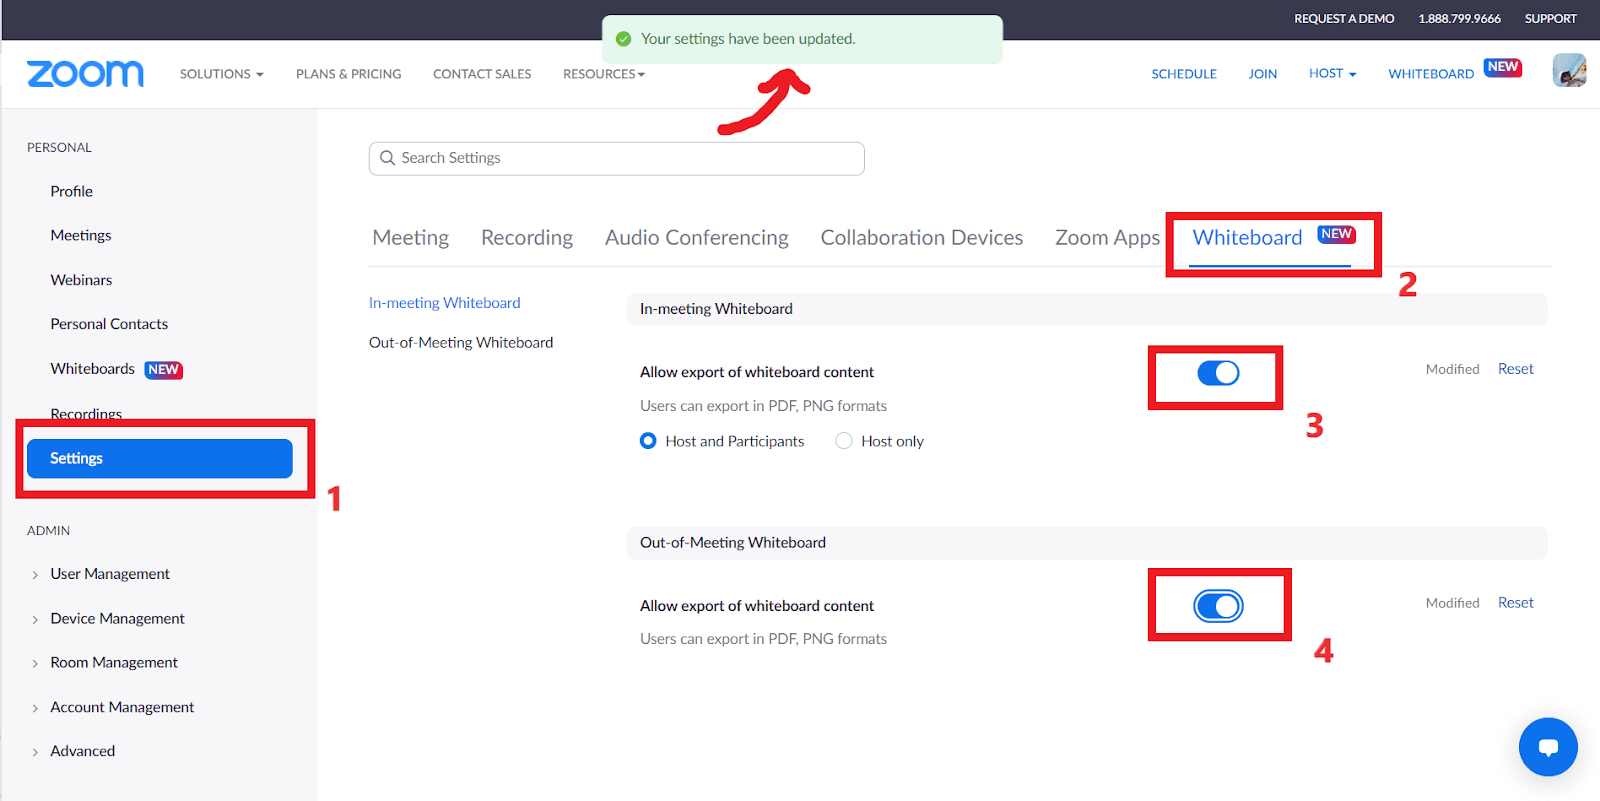Open the Audio Conferencing tab
Image resolution: width=1600 pixels, height=801 pixels.
pyautogui.click(x=697, y=238)
